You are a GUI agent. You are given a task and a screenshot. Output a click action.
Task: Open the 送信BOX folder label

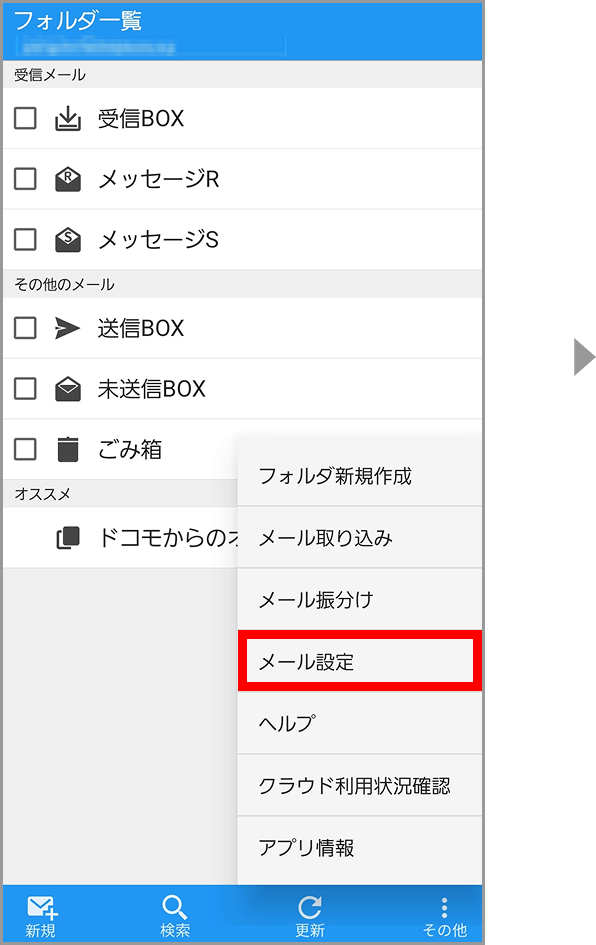point(141,328)
